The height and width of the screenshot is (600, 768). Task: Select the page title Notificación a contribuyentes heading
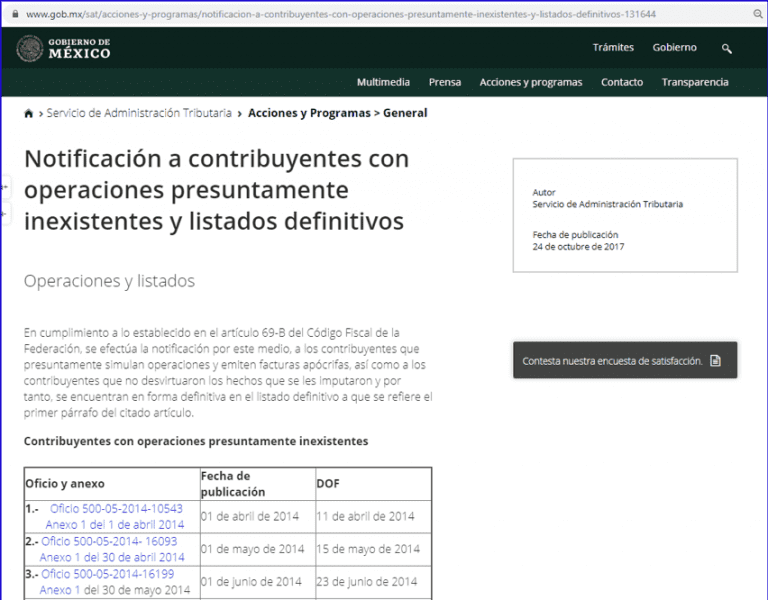216,190
